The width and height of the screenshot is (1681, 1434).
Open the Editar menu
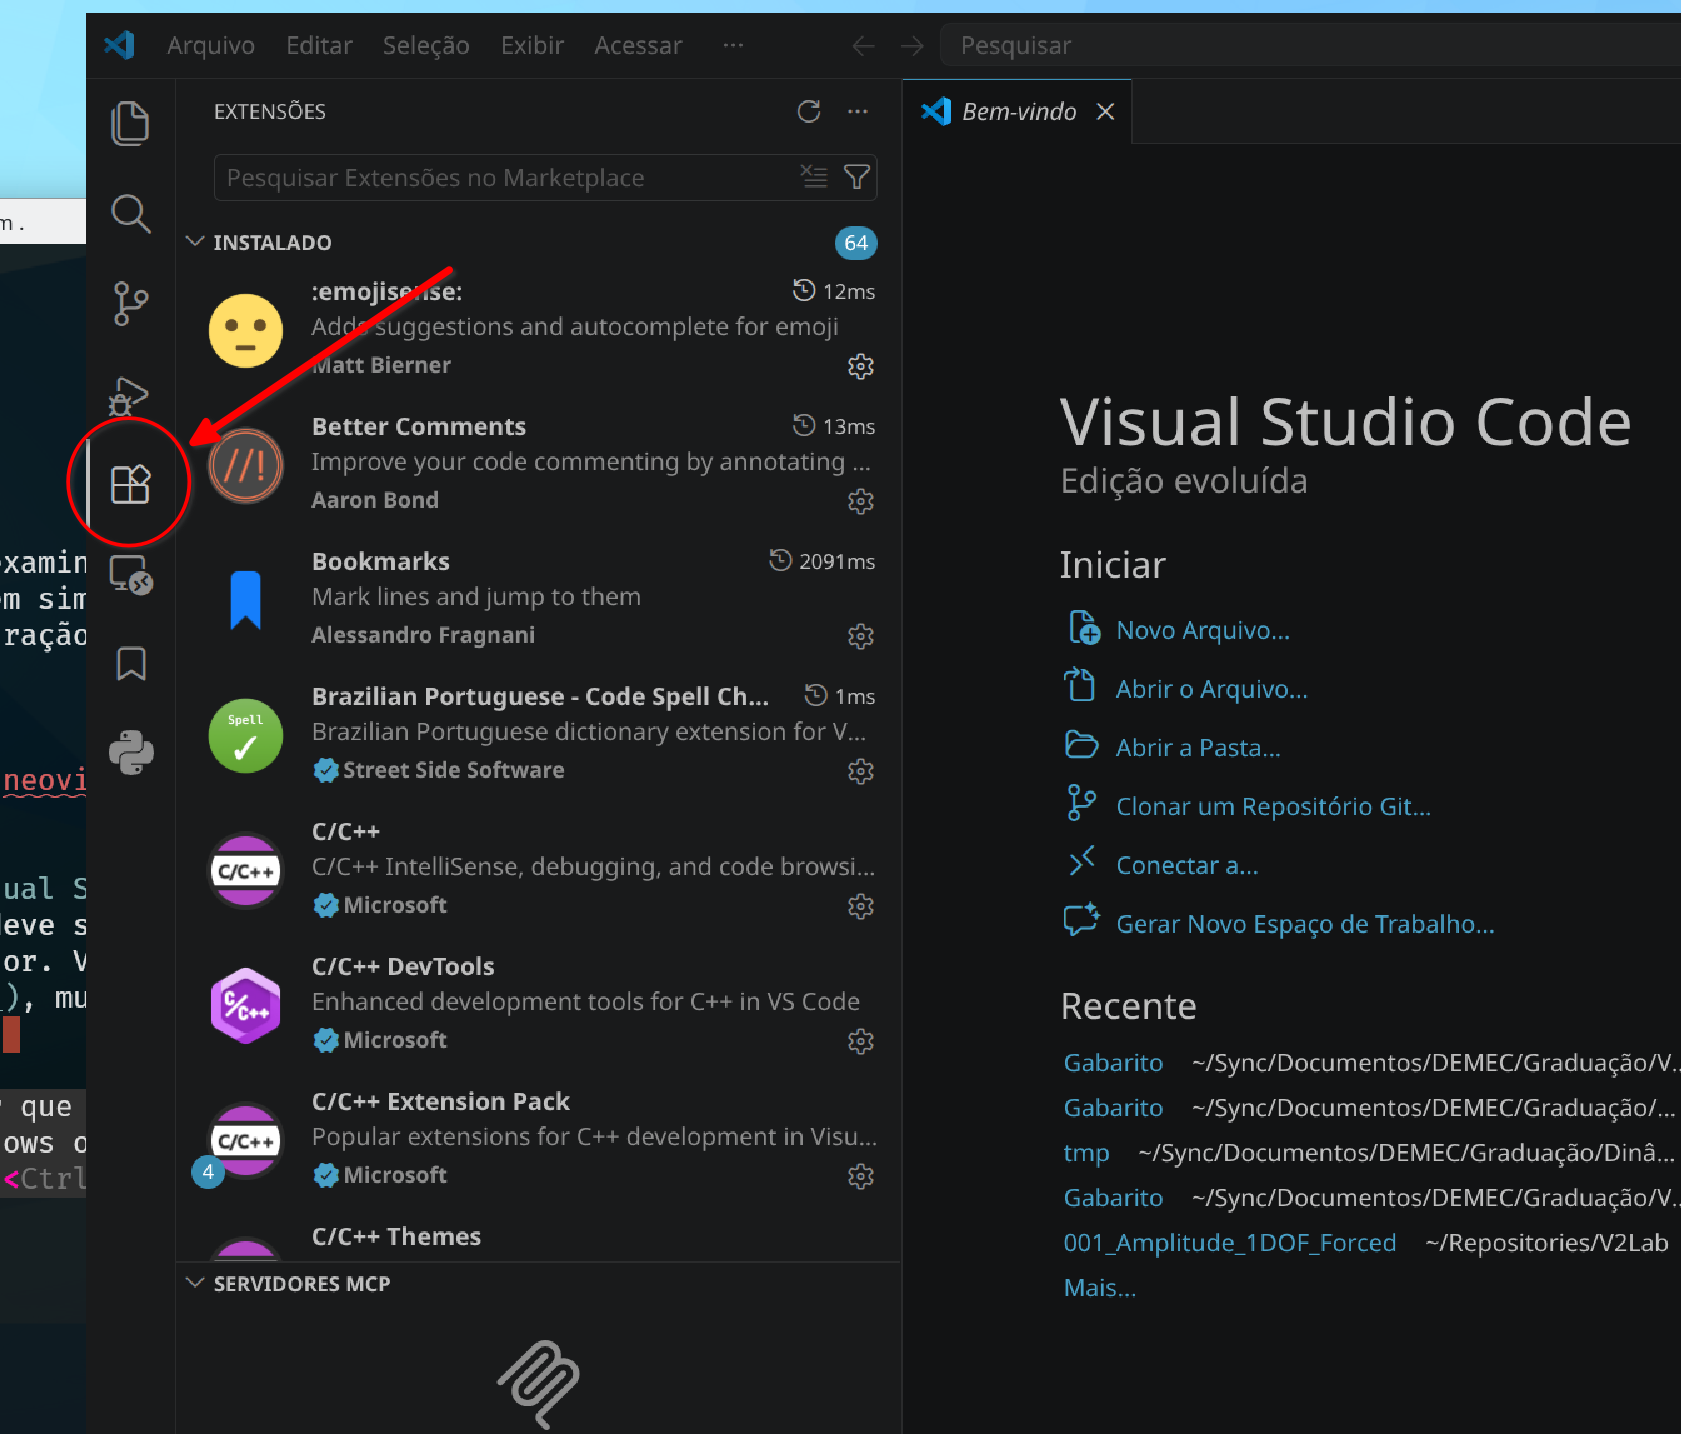click(319, 46)
